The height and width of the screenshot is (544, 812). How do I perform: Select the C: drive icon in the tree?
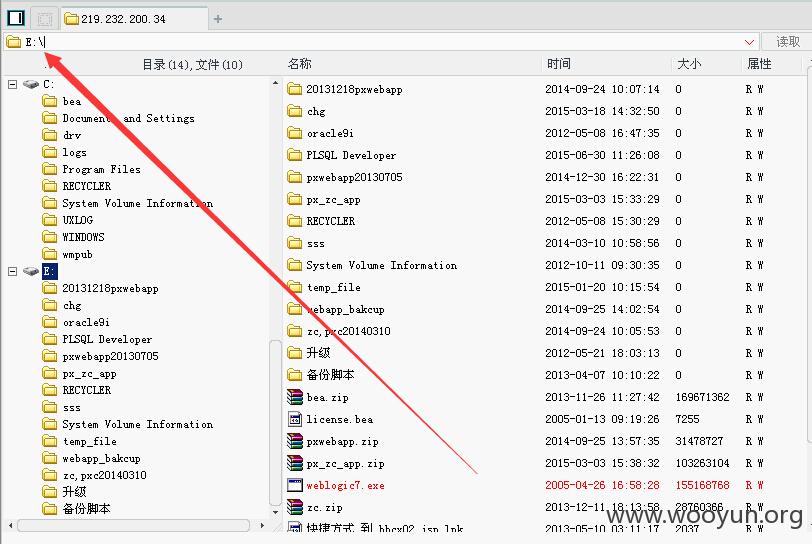(x=31, y=84)
